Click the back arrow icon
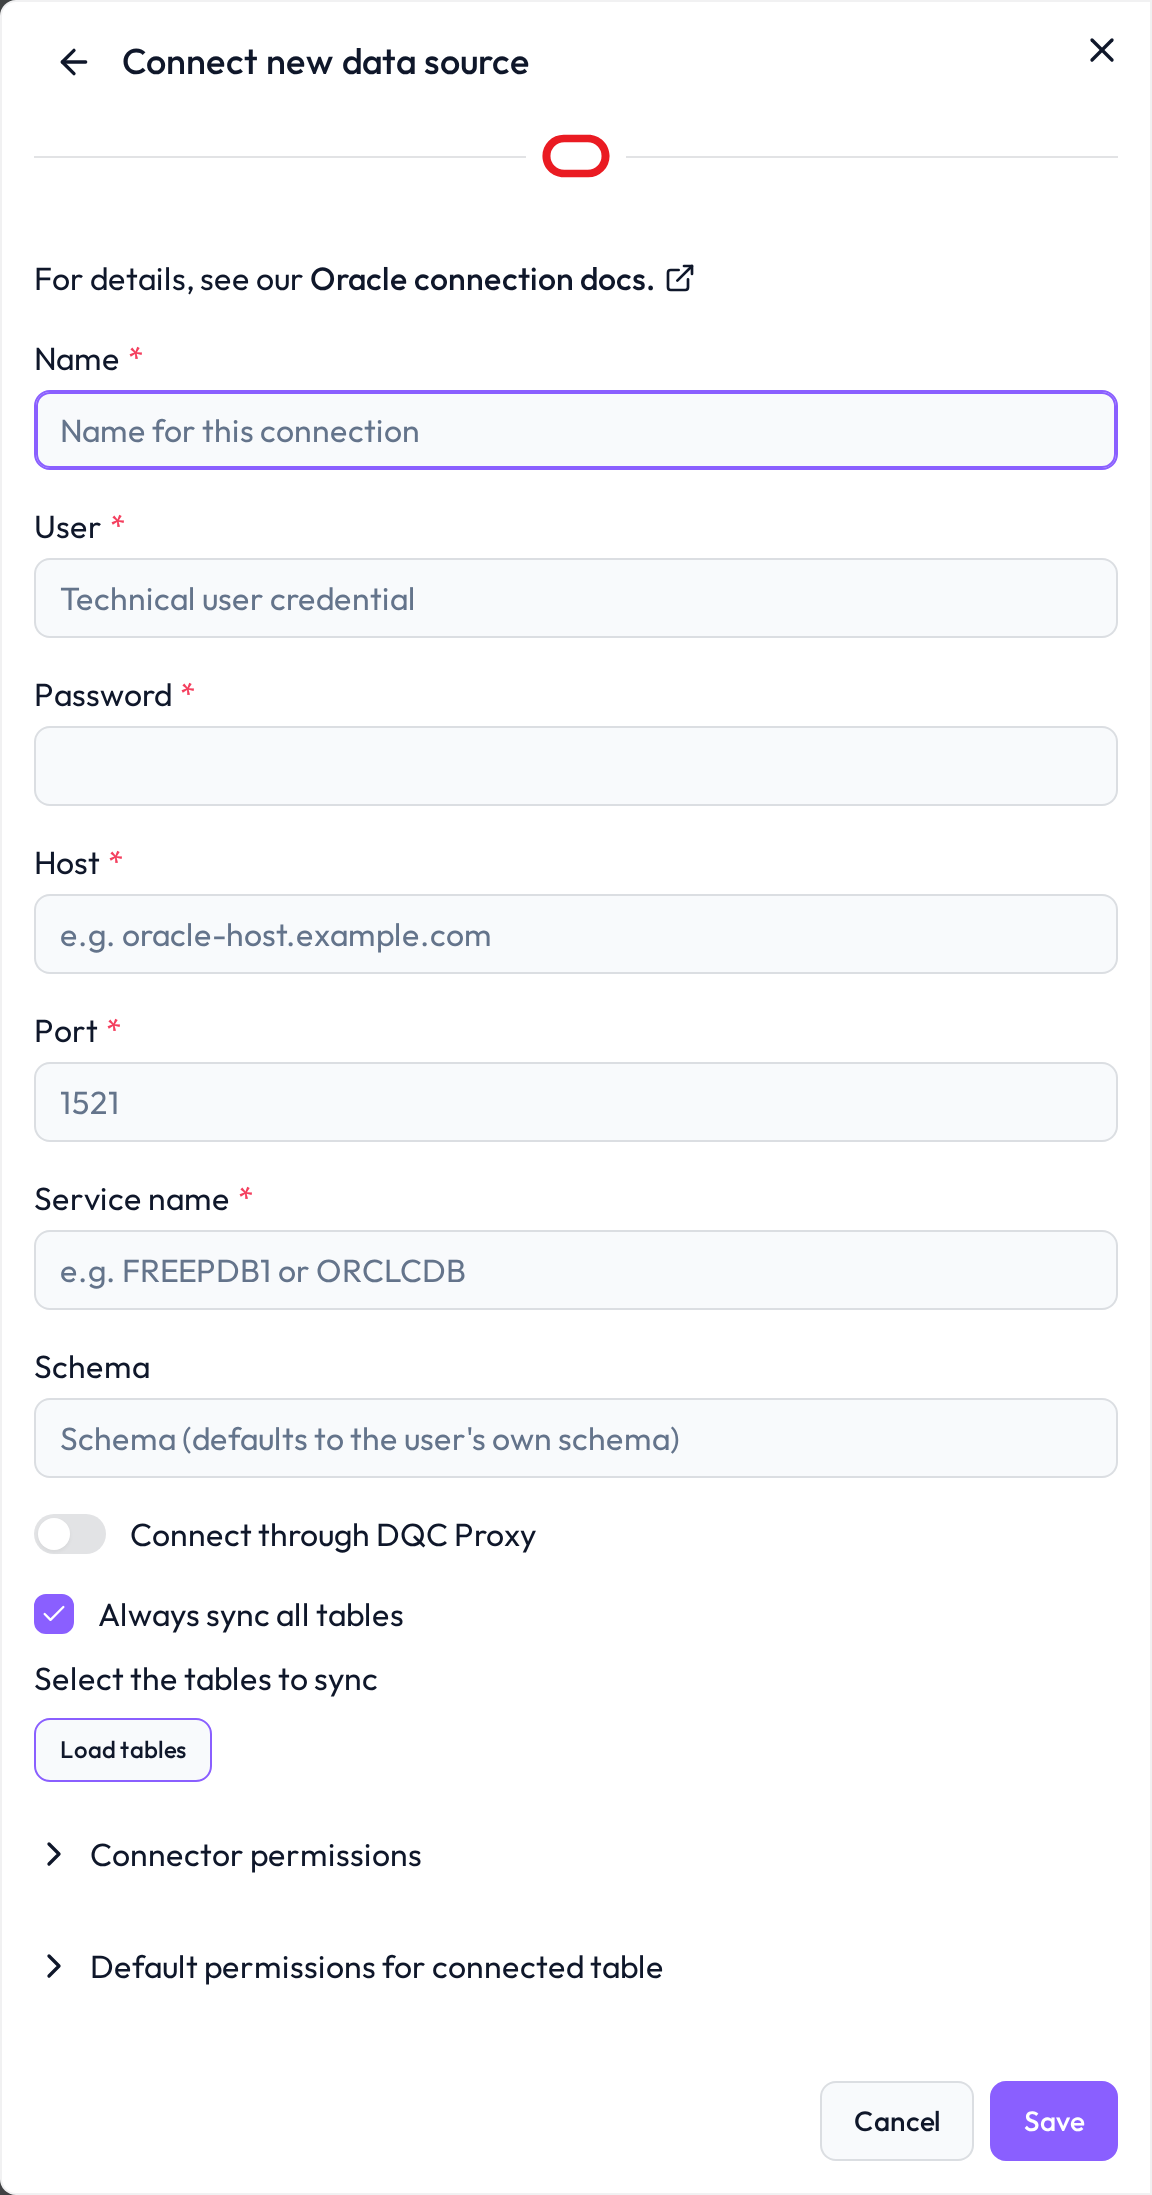Viewport: 1152px width, 2195px height. [74, 62]
